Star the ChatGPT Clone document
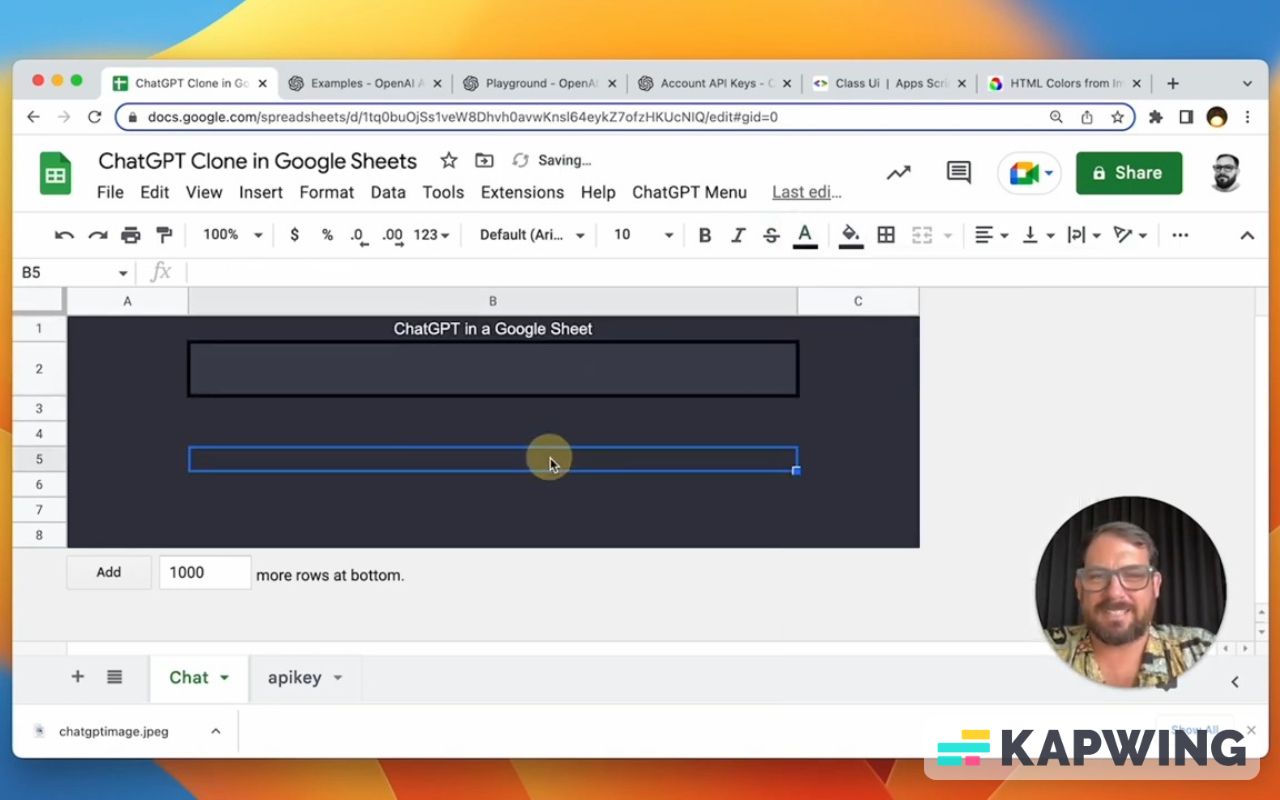This screenshot has height=800, width=1280. 449,160
